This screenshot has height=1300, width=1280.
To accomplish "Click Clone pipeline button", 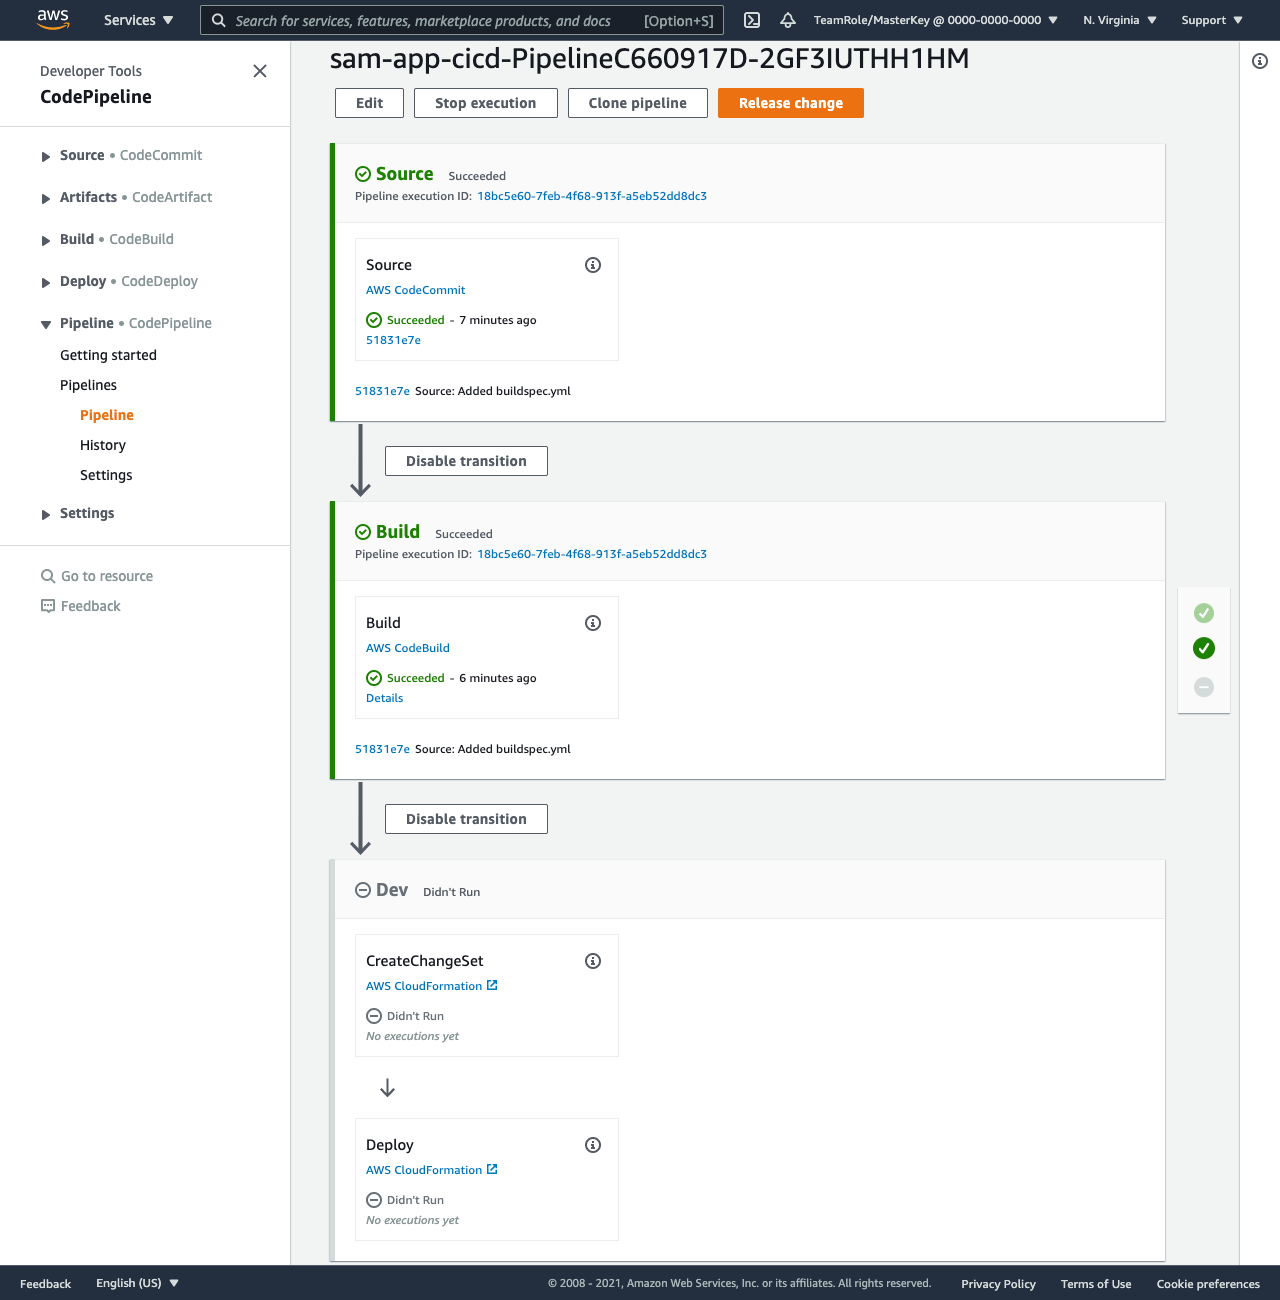I will [x=638, y=103].
